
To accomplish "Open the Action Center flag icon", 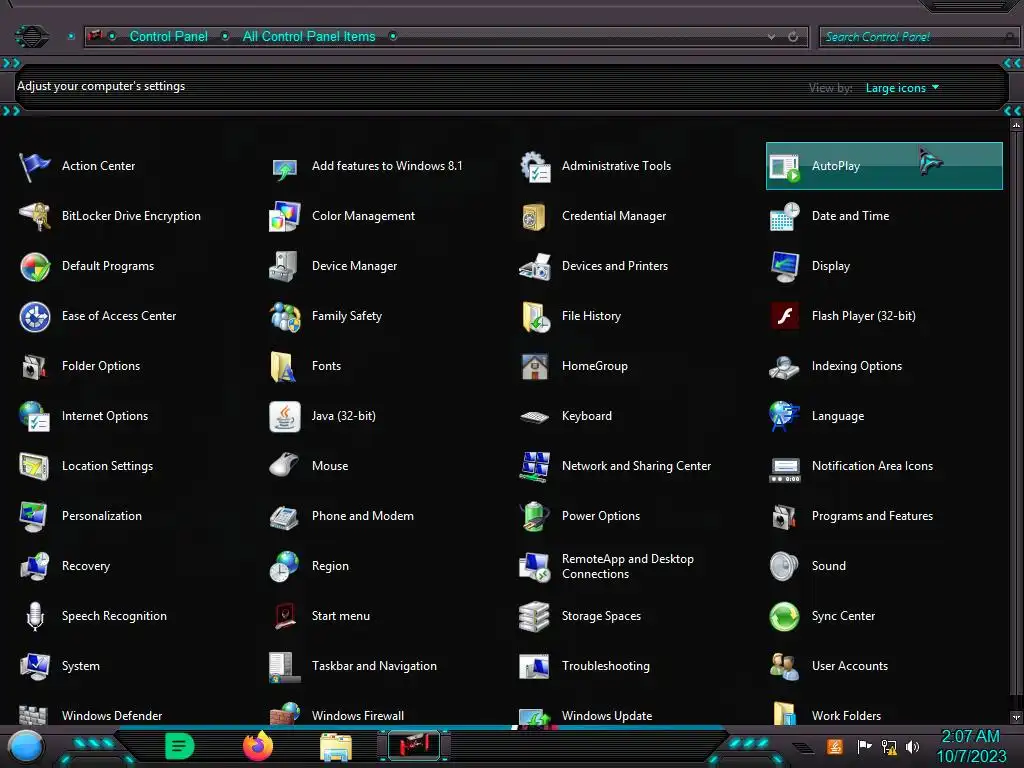I will click(x=35, y=166).
